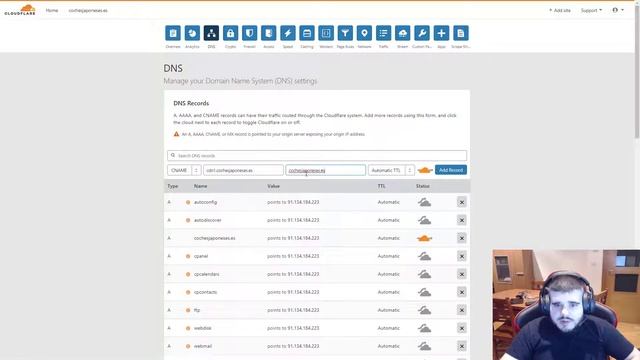640x360 pixels.
Task: Click Add site
Action: click(560, 10)
